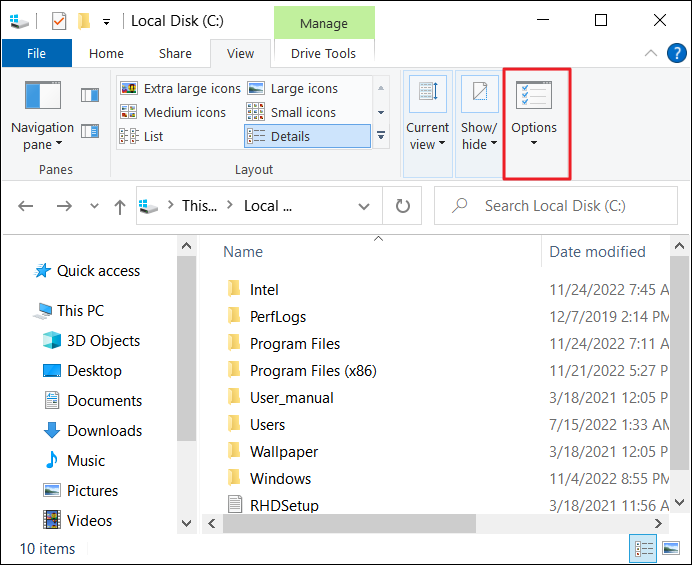Click the Manage contextual tab header
This screenshot has height=565, width=692.
coord(324,23)
